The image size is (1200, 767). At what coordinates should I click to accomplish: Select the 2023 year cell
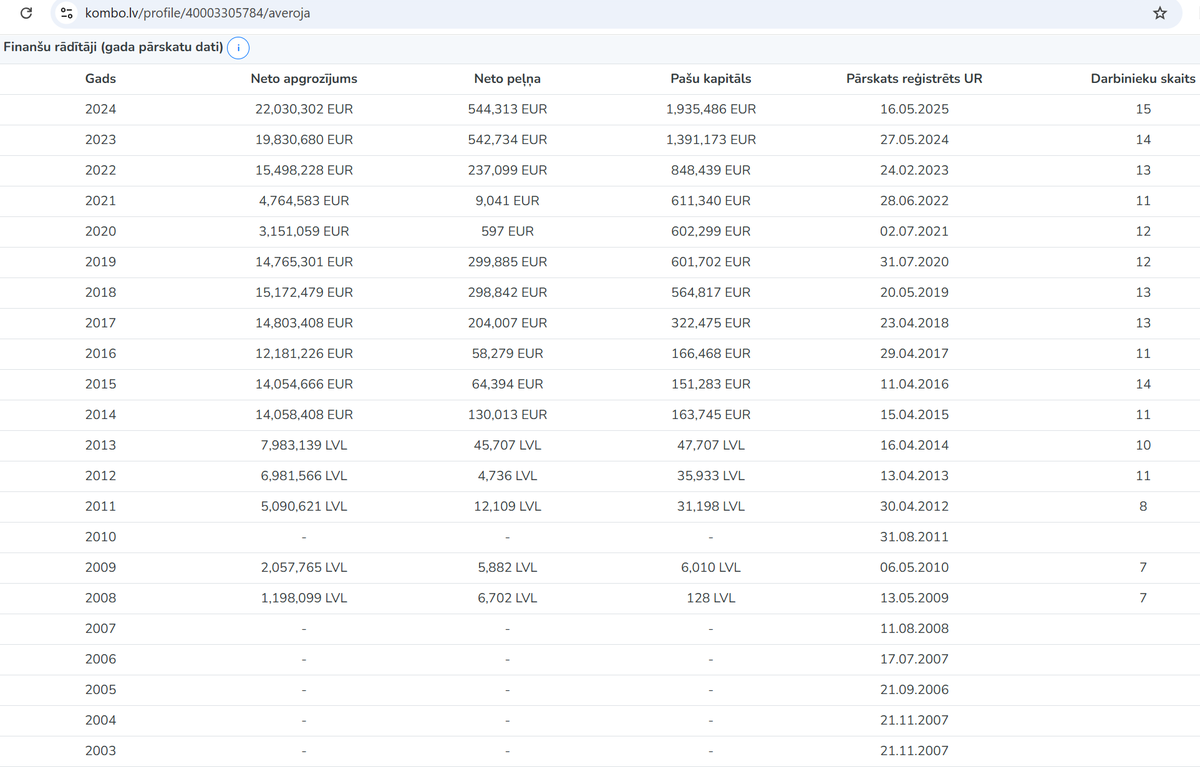point(101,140)
